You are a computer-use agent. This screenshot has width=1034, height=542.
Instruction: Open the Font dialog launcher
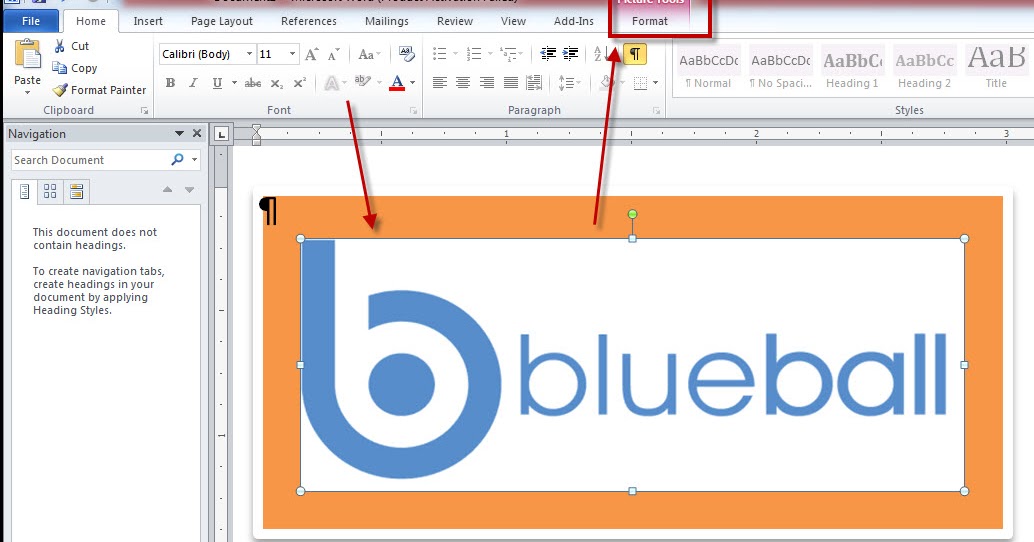point(413,111)
